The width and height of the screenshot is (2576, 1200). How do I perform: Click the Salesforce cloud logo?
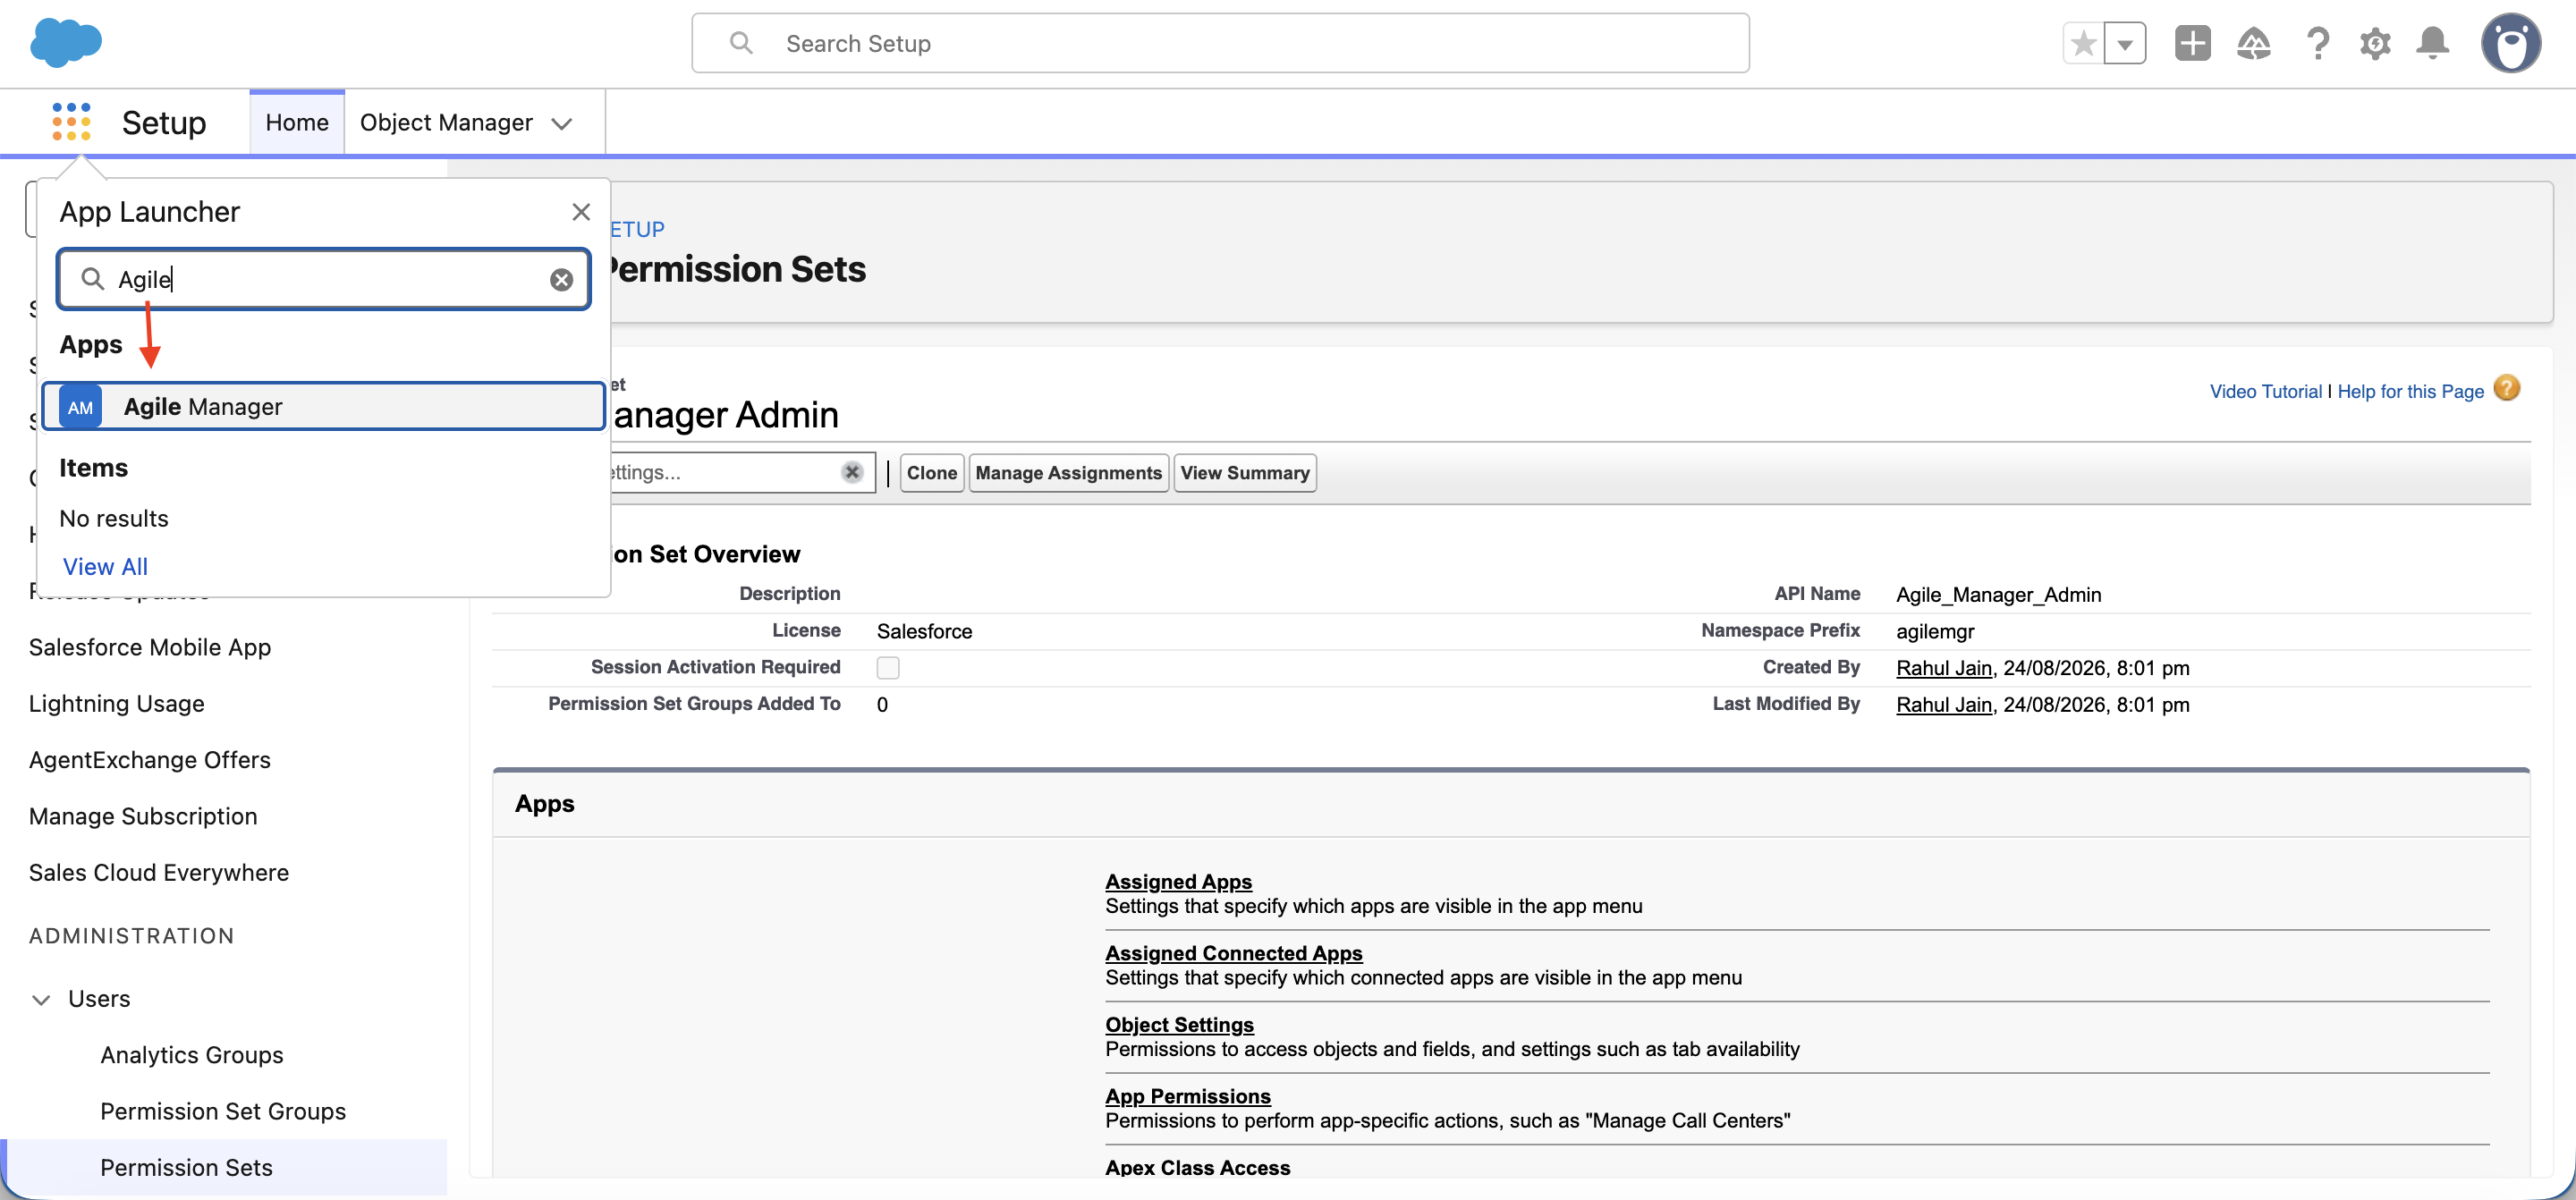click(x=66, y=43)
